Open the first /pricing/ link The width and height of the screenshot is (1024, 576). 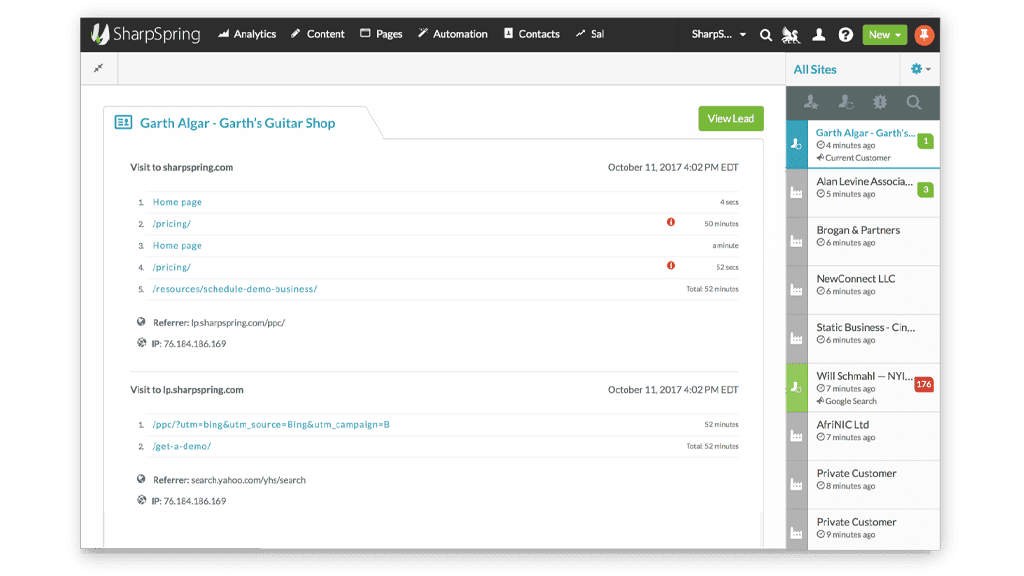pos(172,223)
